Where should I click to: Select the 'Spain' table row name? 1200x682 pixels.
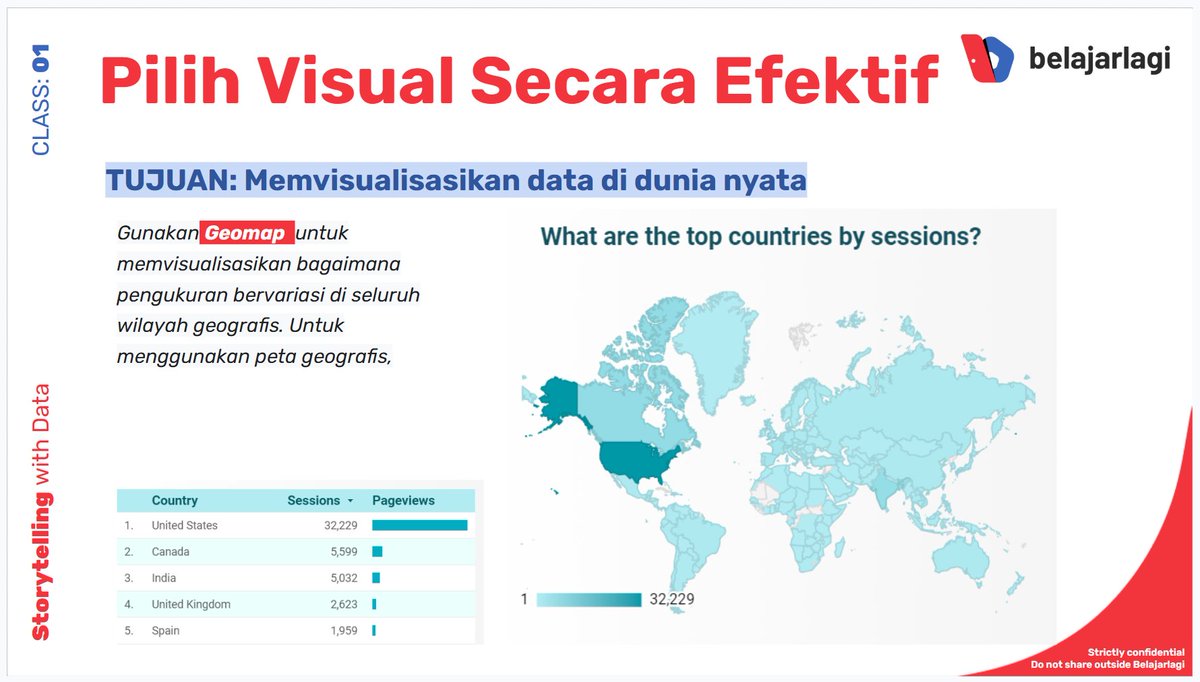165,630
